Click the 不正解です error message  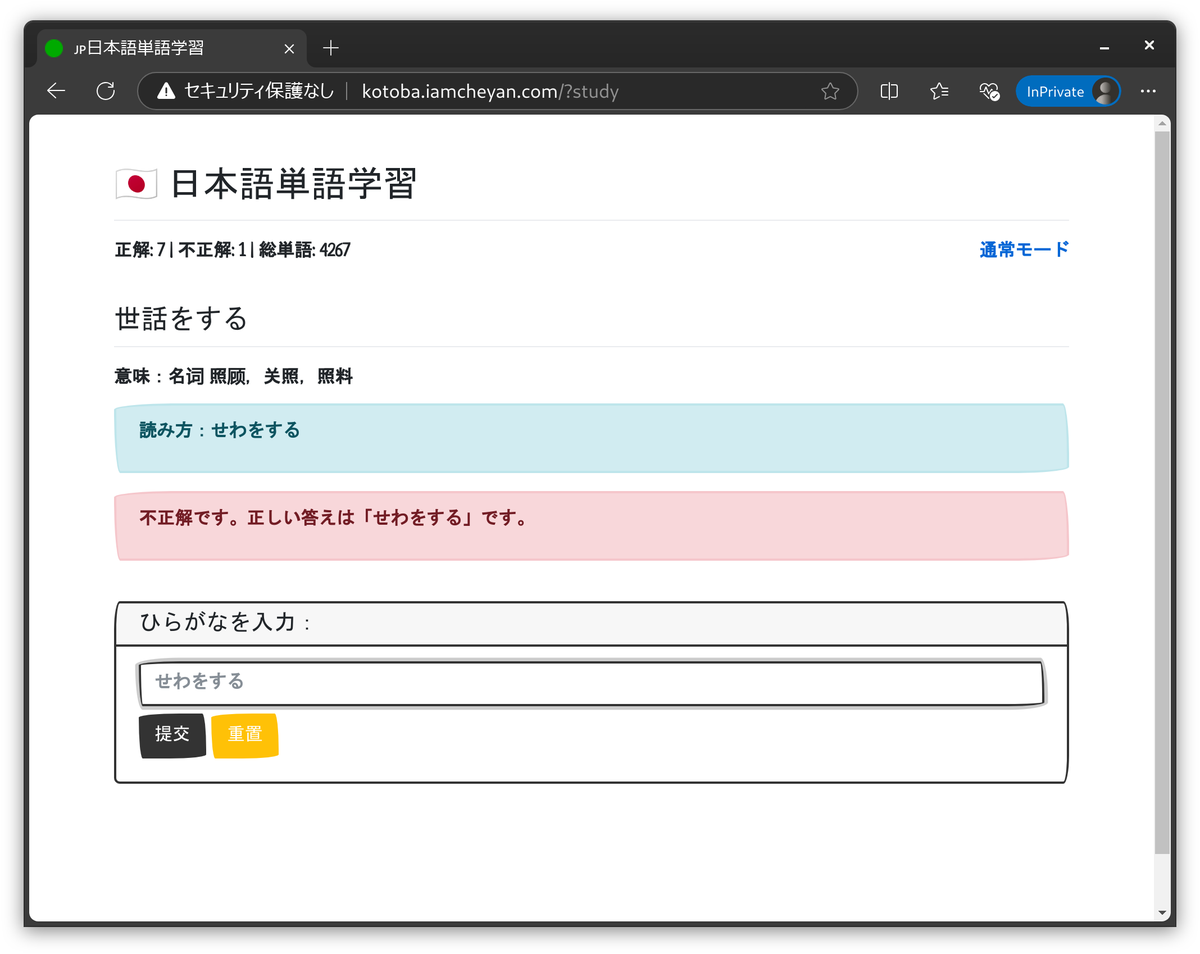[592, 526]
